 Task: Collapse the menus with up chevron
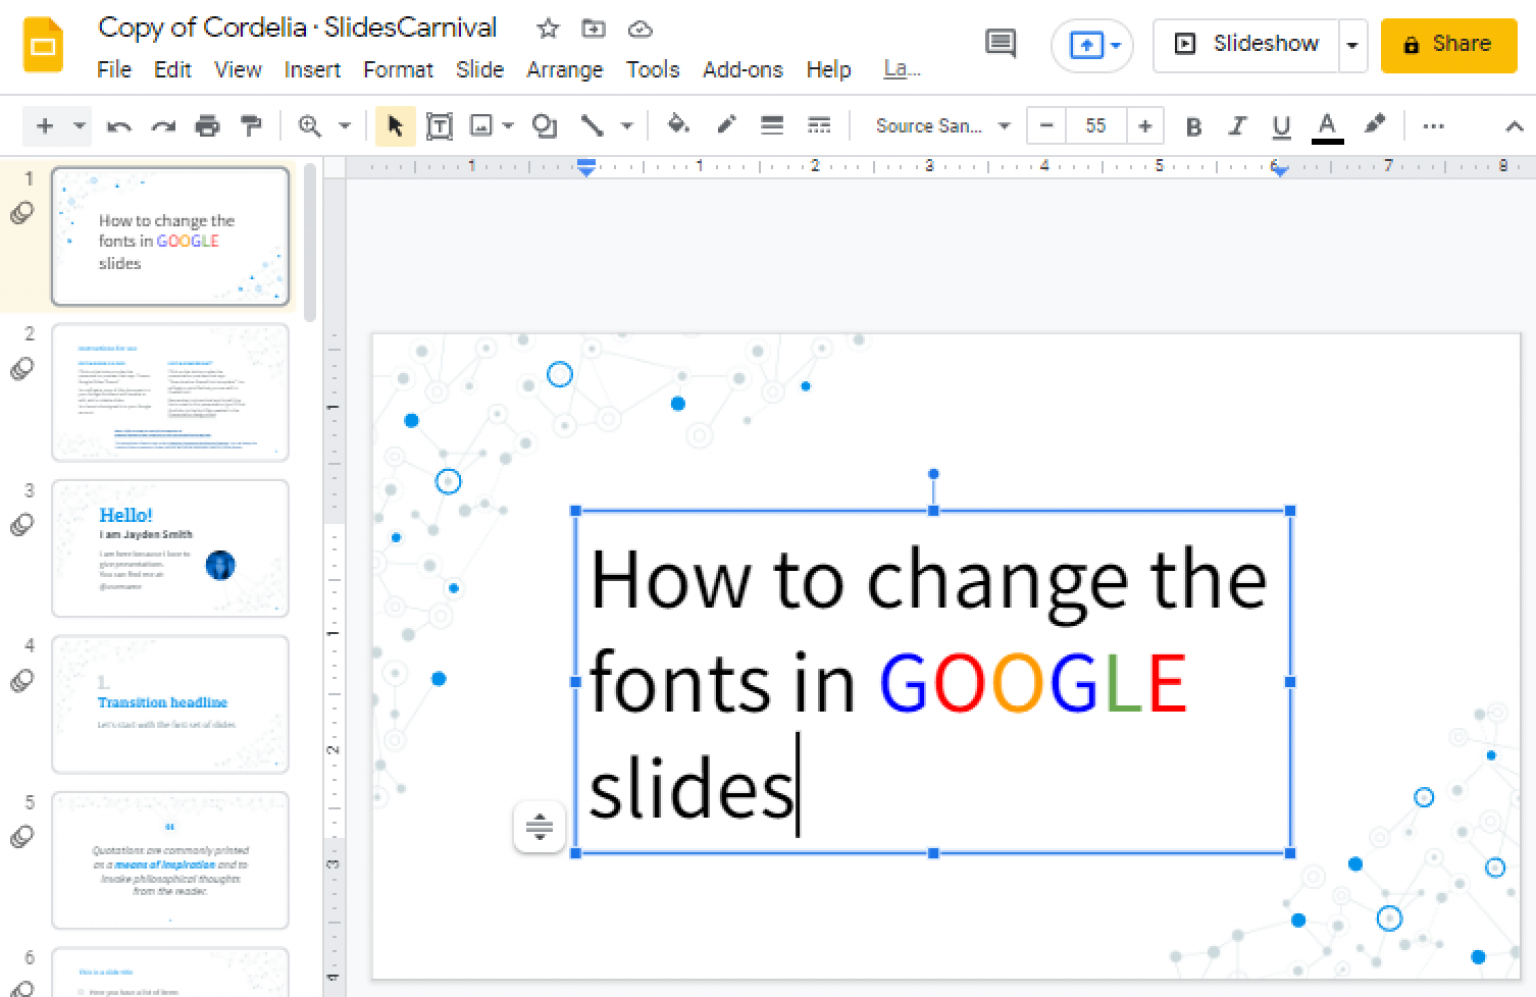pyautogui.click(x=1514, y=126)
